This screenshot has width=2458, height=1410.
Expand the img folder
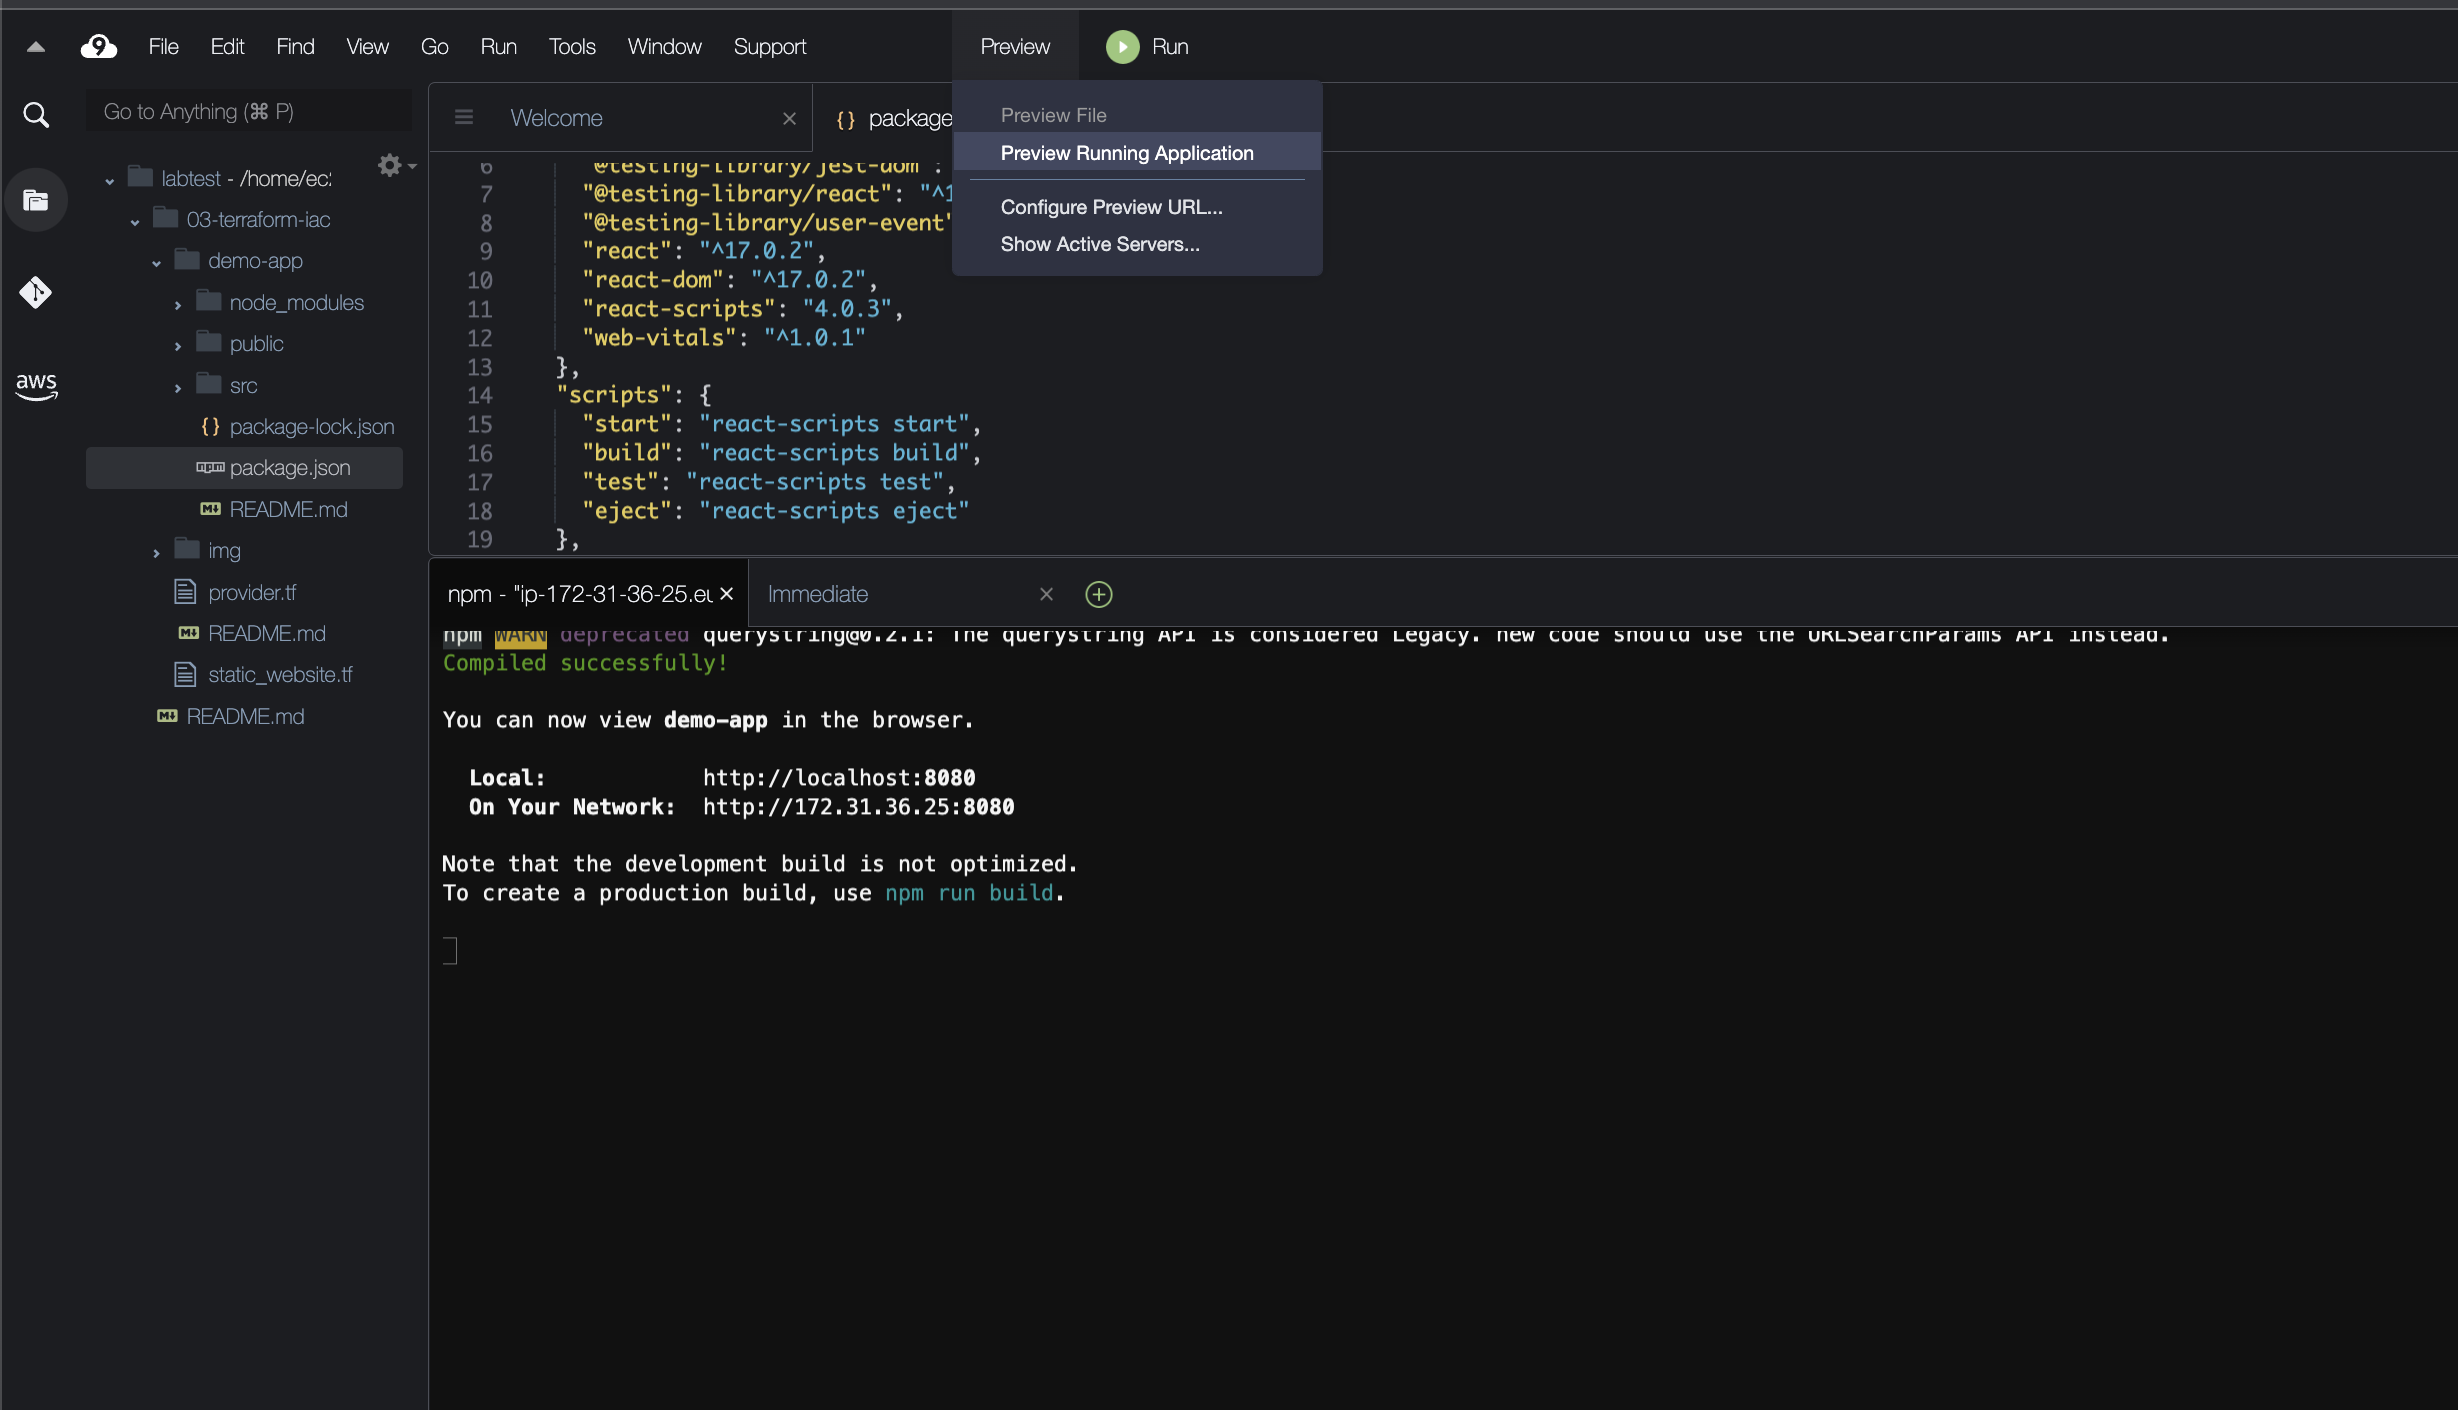pyautogui.click(x=156, y=553)
